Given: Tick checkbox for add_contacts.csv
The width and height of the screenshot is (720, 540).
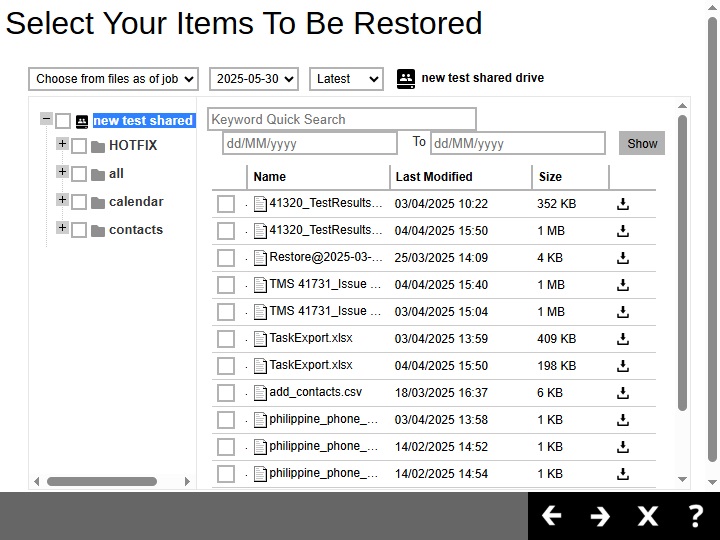Looking at the screenshot, I should pos(226,393).
